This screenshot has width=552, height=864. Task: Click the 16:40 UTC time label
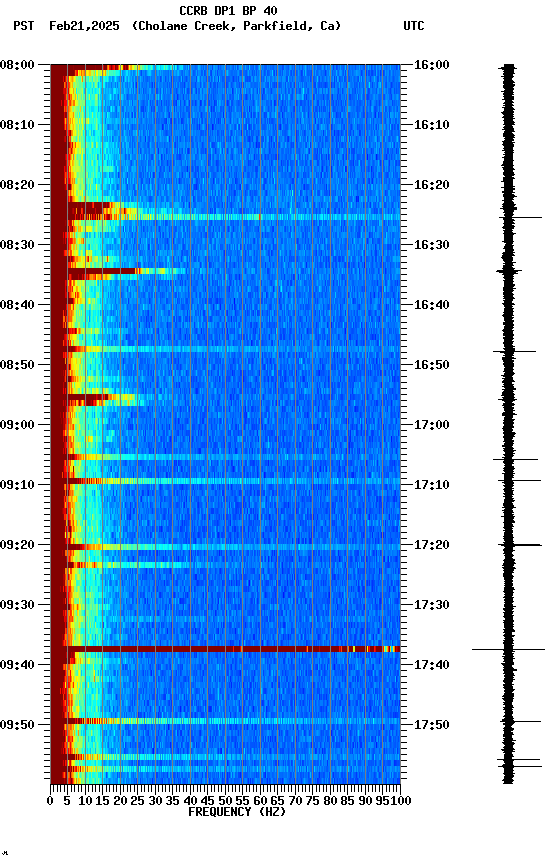click(431, 305)
